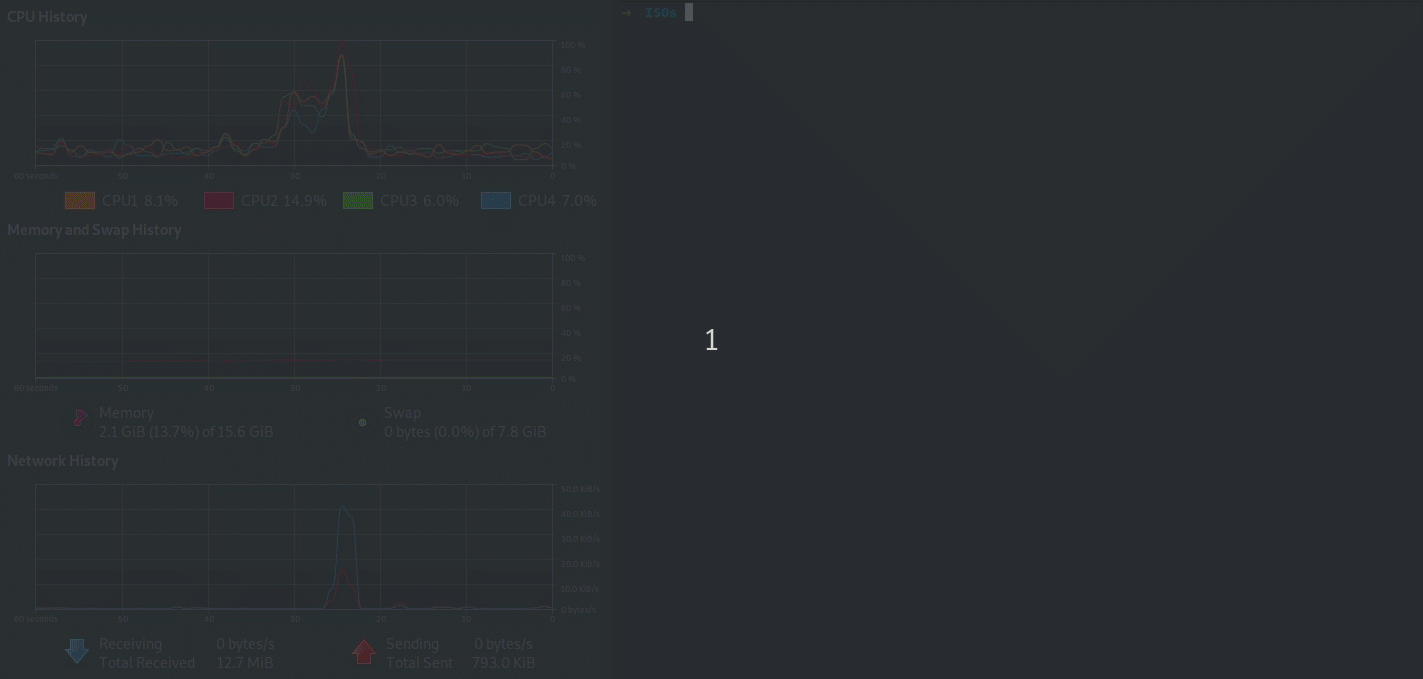The height and width of the screenshot is (679, 1423).
Task: Click the Total Sent 793.0 KiB value
Action: pyautogui.click(x=505, y=663)
